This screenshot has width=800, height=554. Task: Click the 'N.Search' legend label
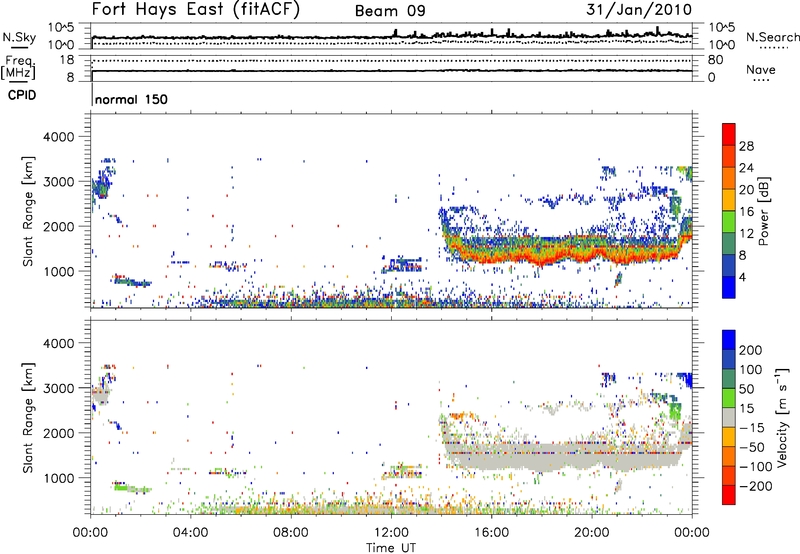pyautogui.click(x=773, y=37)
